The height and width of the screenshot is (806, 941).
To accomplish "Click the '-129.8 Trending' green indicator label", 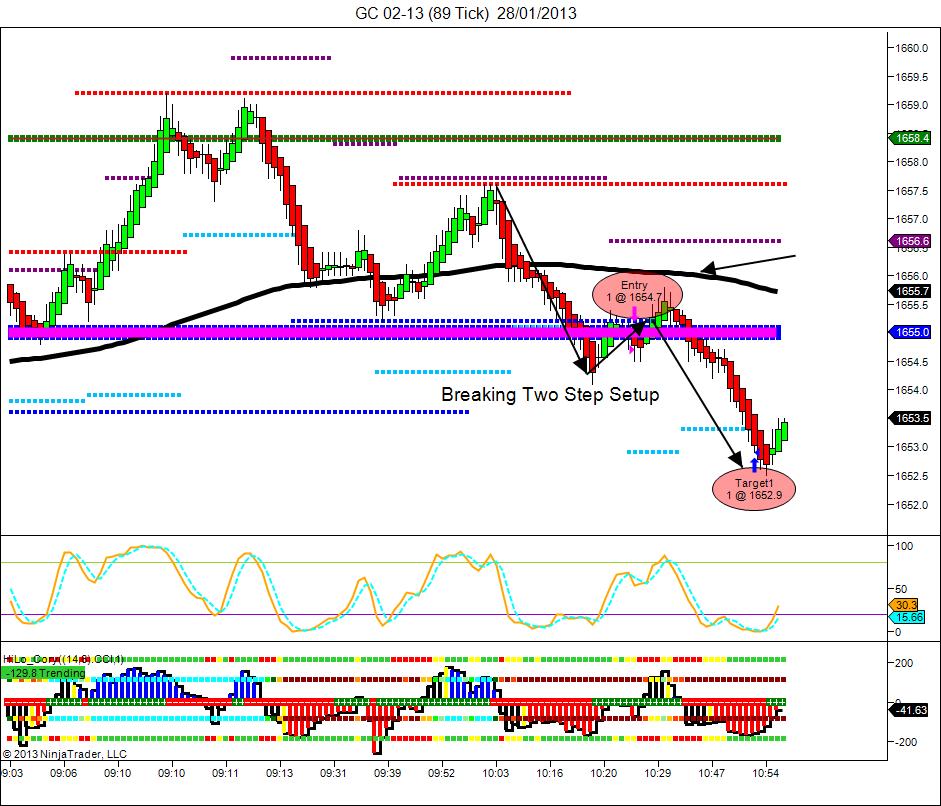I will 43,673.
